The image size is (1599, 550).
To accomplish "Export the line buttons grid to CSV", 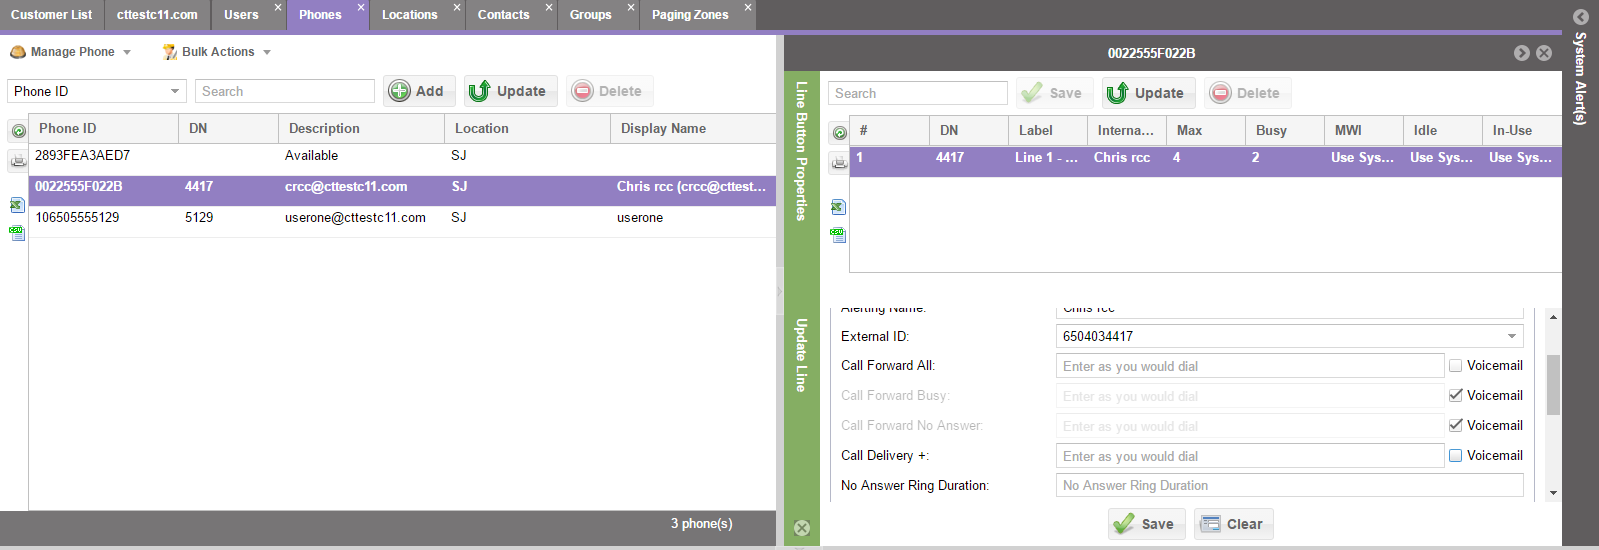I will 838,235.
